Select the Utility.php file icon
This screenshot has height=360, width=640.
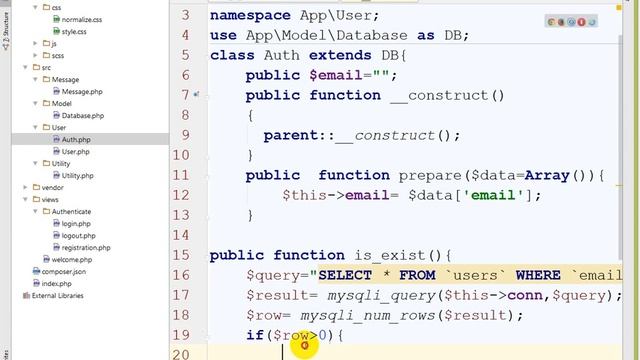pos(56,175)
